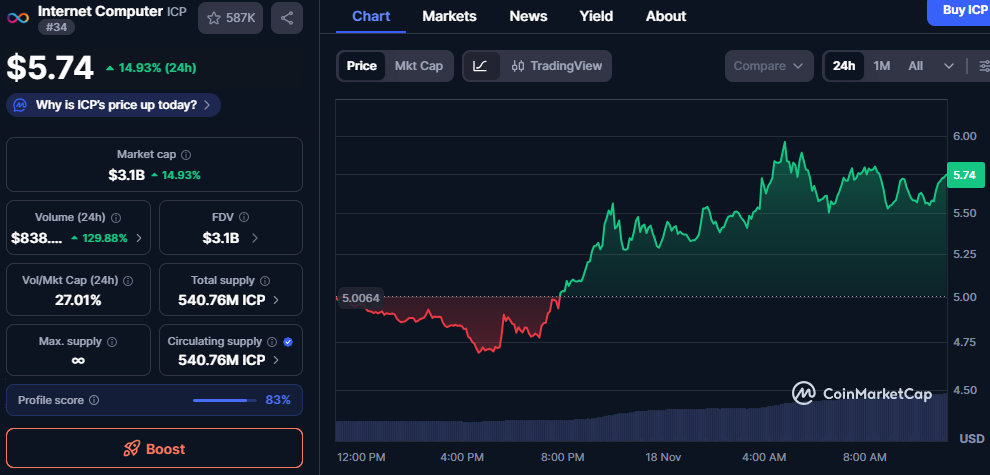Switch to the Markets tab
Viewport: 990px width, 475px height.
449,16
